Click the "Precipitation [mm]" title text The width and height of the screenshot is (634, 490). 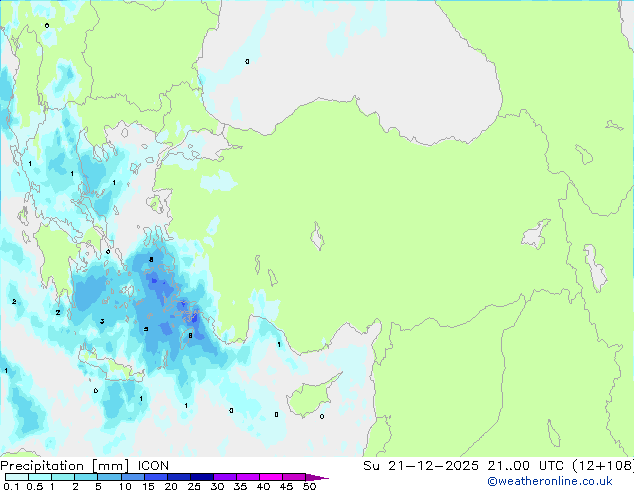(x=65, y=466)
